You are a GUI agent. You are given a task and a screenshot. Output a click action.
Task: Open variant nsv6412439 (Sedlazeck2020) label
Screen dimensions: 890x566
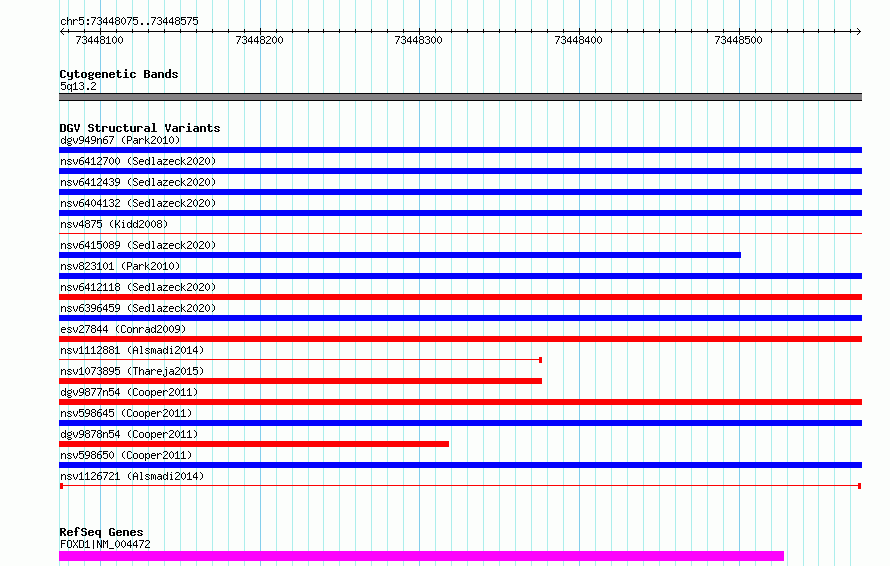coord(138,182)
